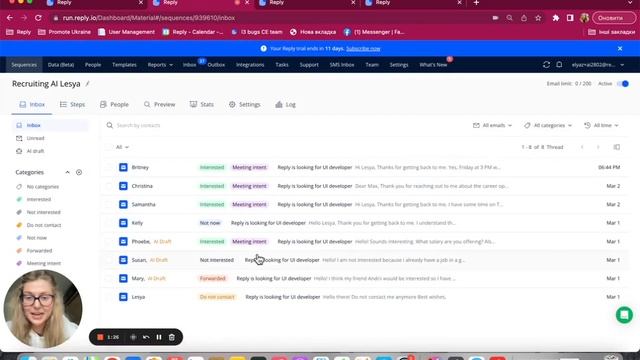Close the trial banner
The width and height of the screenshot is (640, 360).
point(620,48)
